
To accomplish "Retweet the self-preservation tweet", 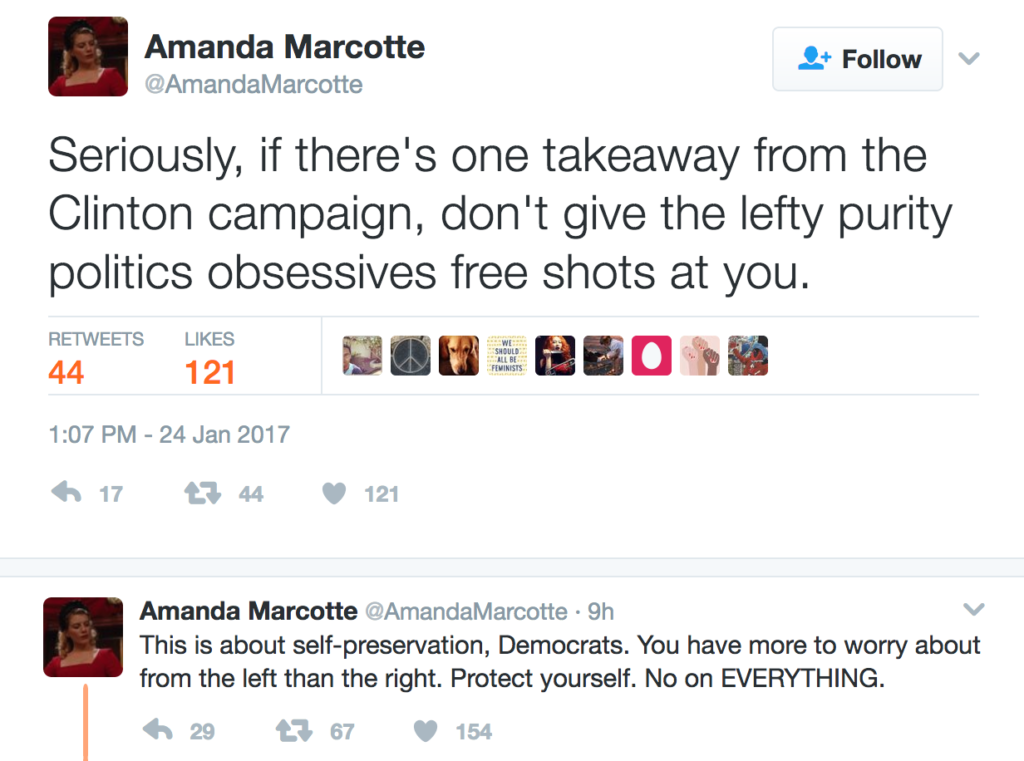I will click(x=294, y=731).
